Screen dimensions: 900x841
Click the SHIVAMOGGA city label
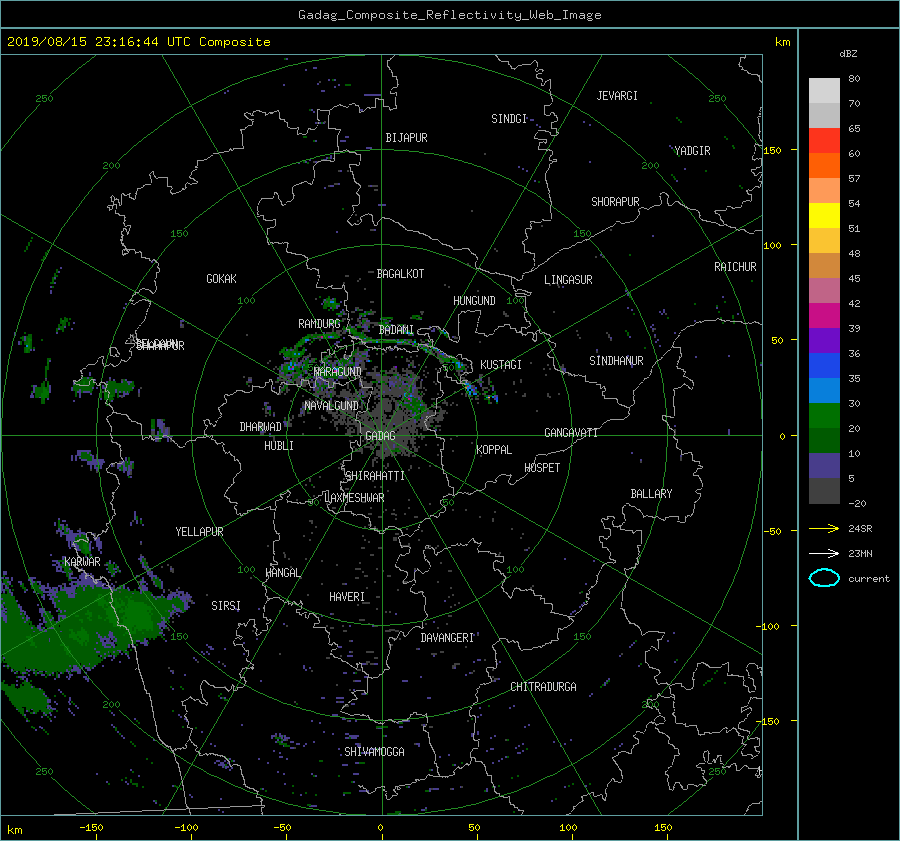pos(374,752)
